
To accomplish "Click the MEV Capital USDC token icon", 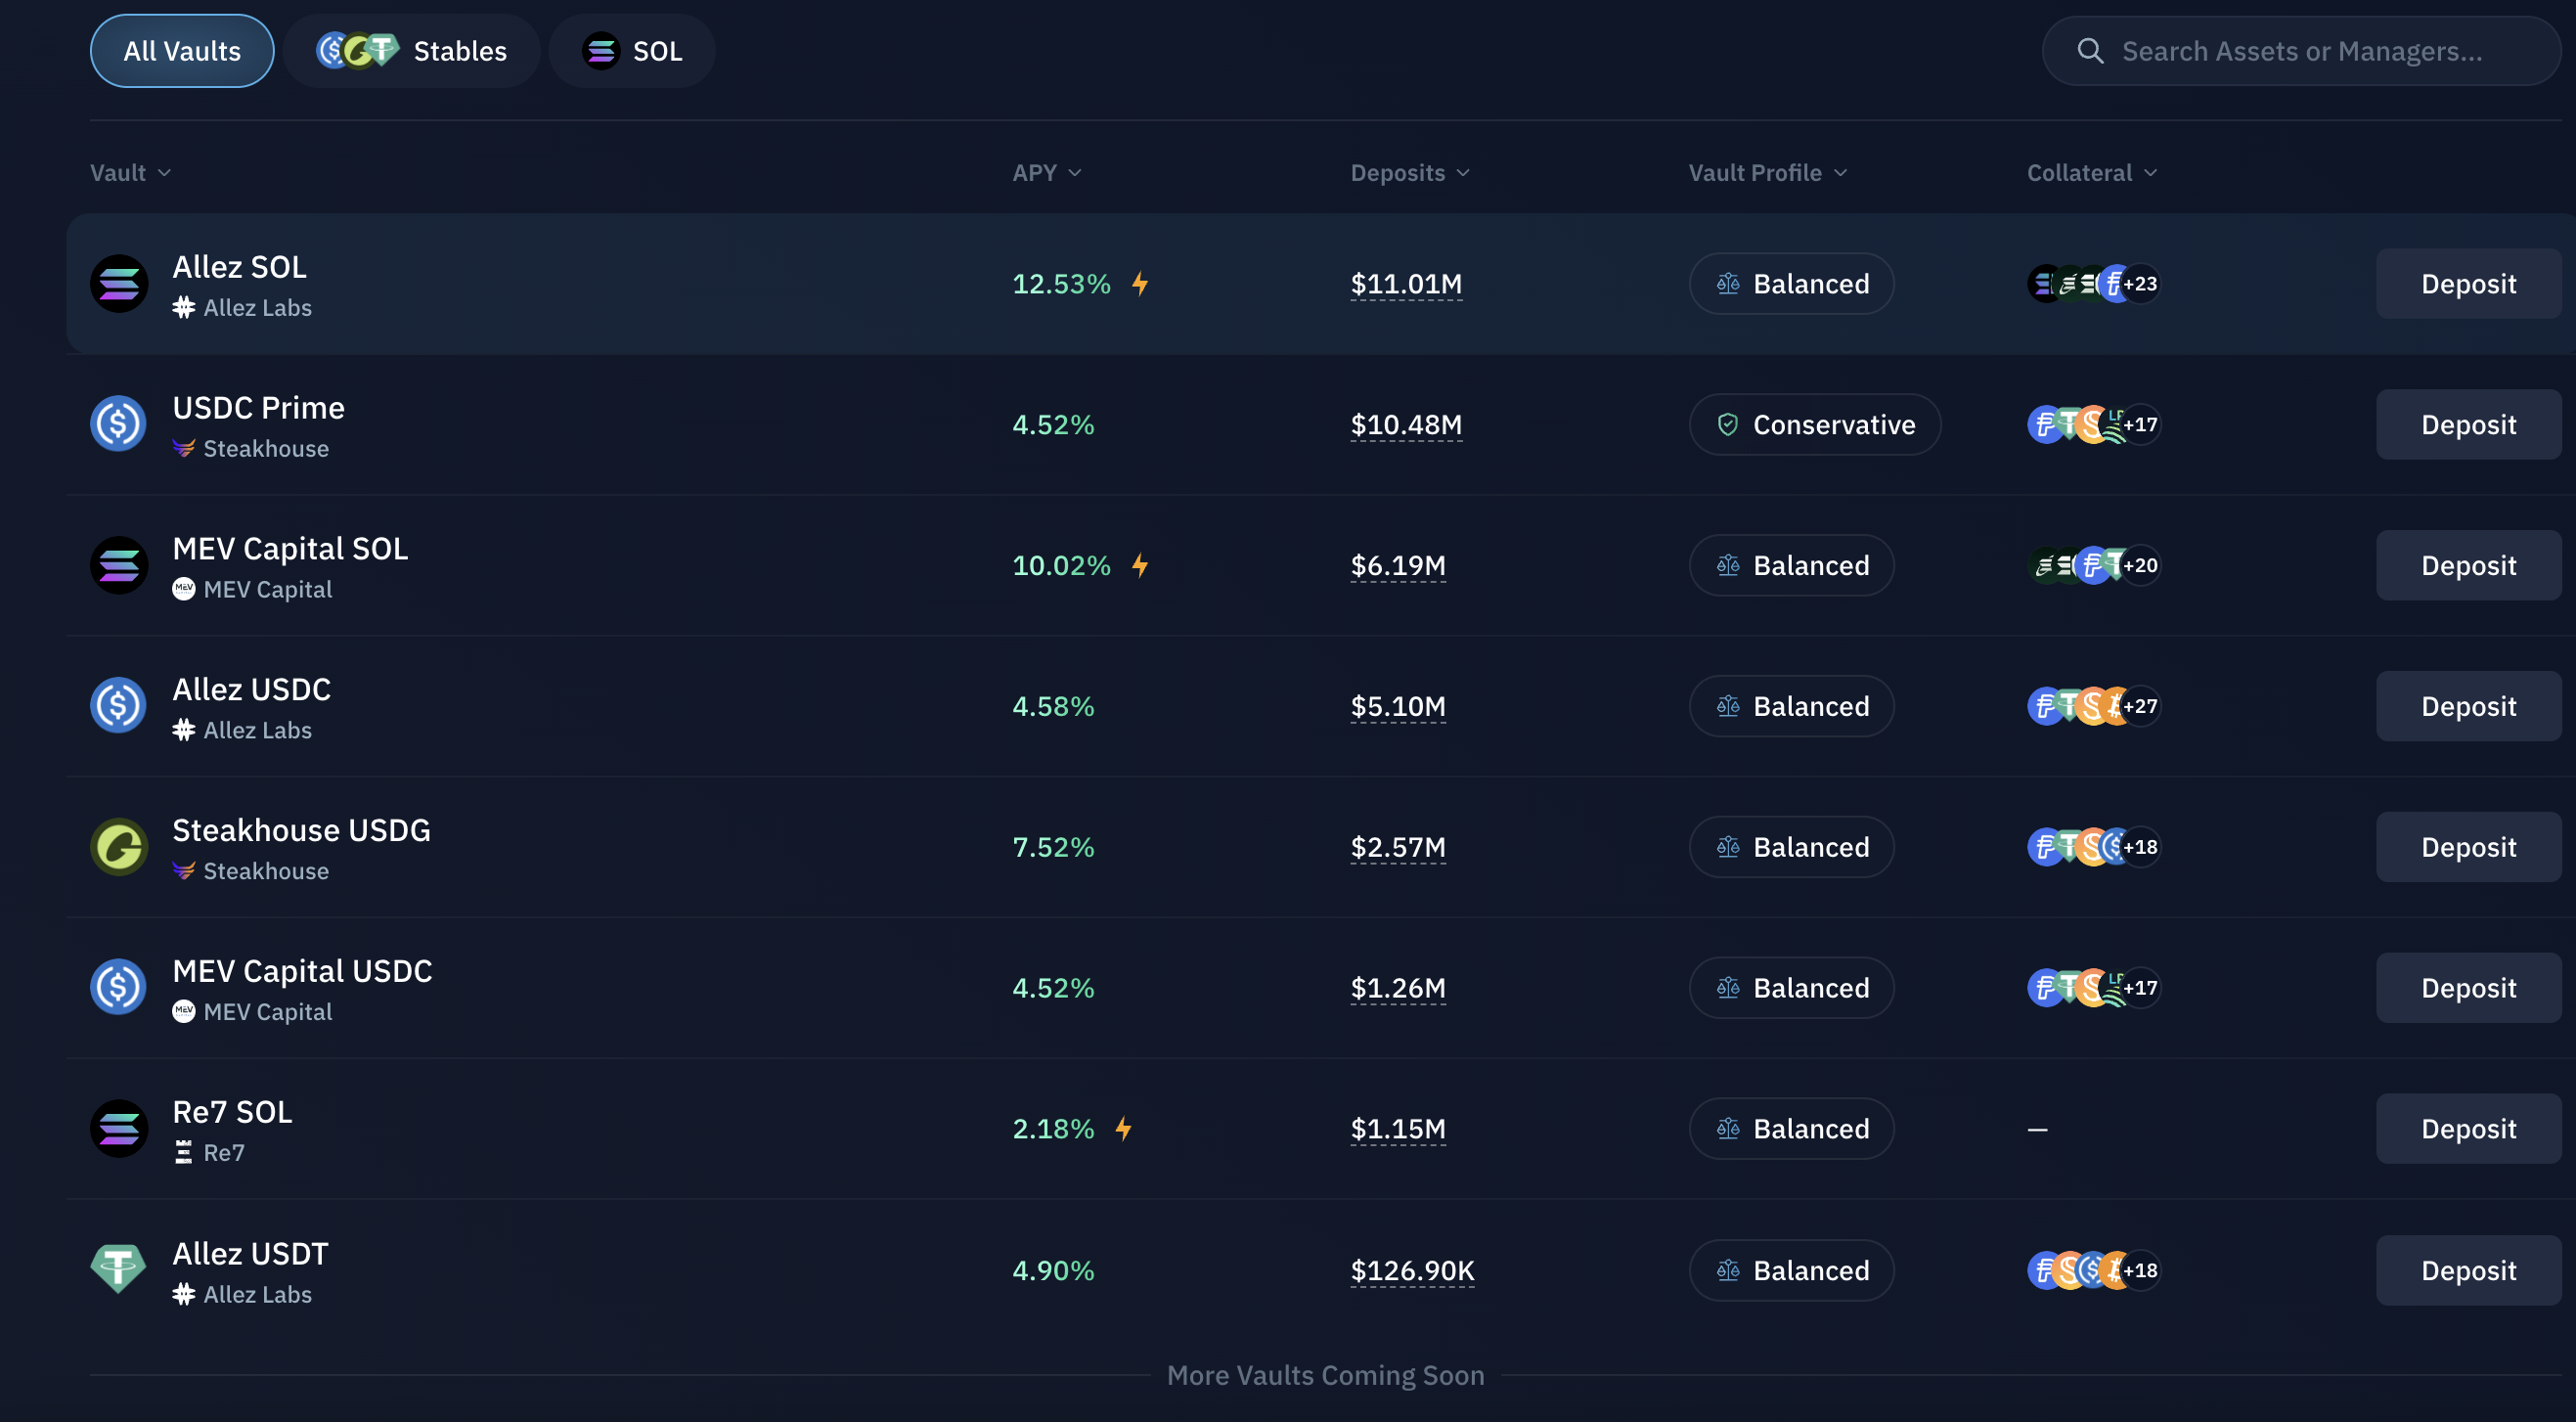I will (x=119, y=988).
